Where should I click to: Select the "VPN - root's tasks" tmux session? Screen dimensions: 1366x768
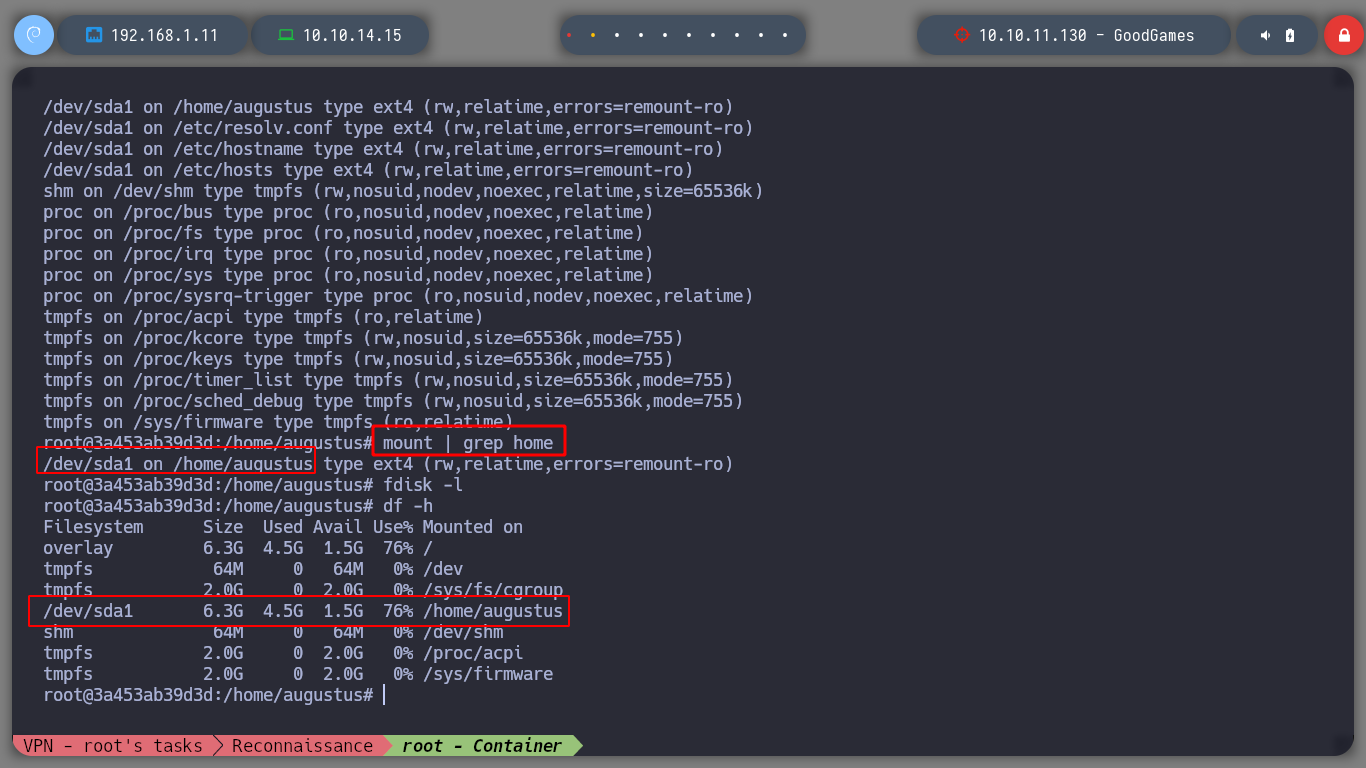point(112,746)
